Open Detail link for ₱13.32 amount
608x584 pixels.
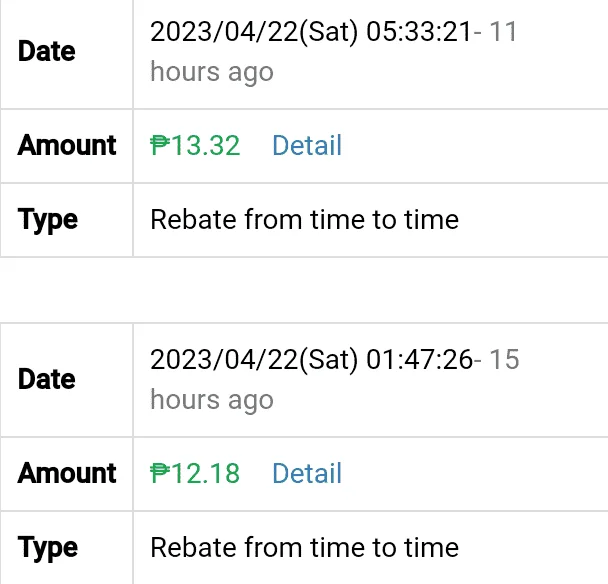307,145
